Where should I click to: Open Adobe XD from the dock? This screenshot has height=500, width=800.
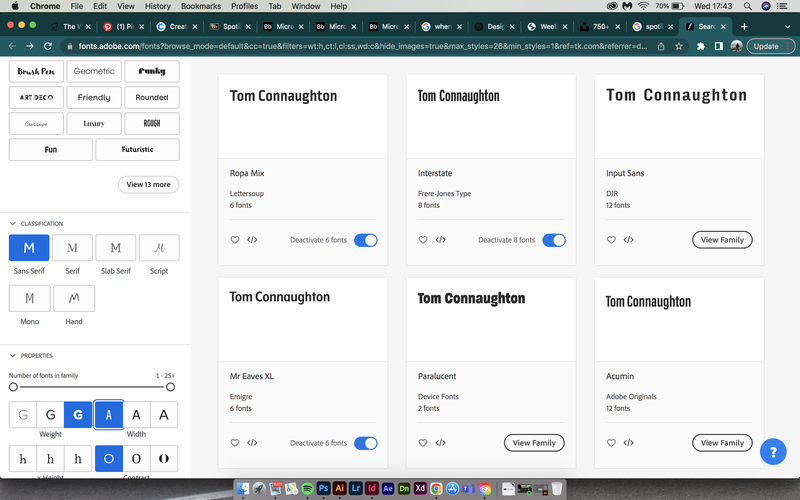tap(420, 488)
